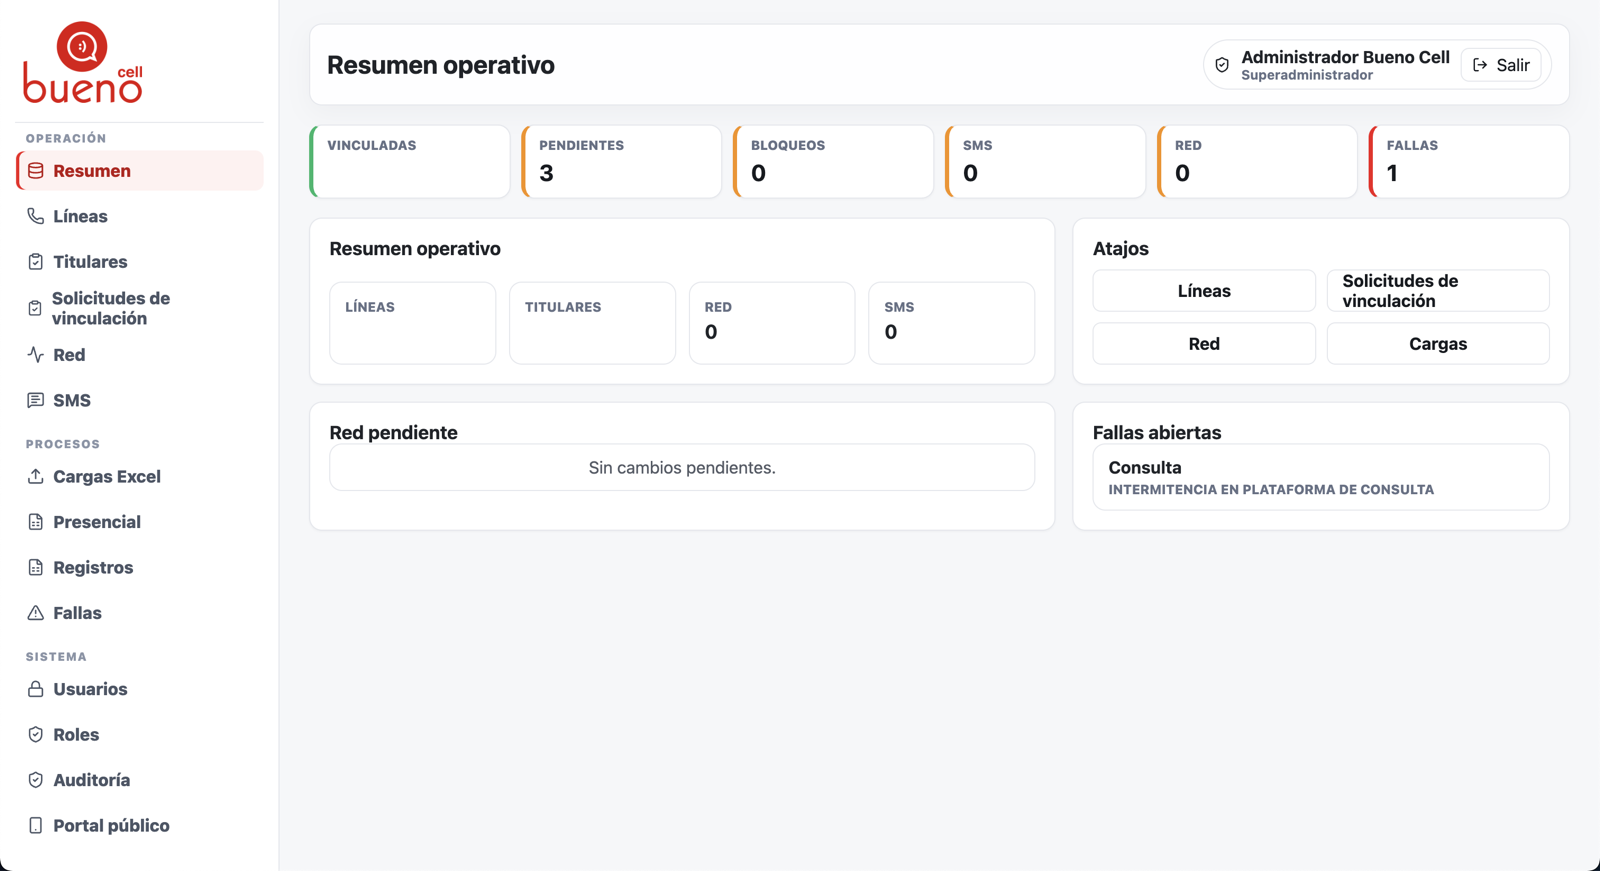
Task: Click the Vinculadas stat card
Action: coord(410,162)
